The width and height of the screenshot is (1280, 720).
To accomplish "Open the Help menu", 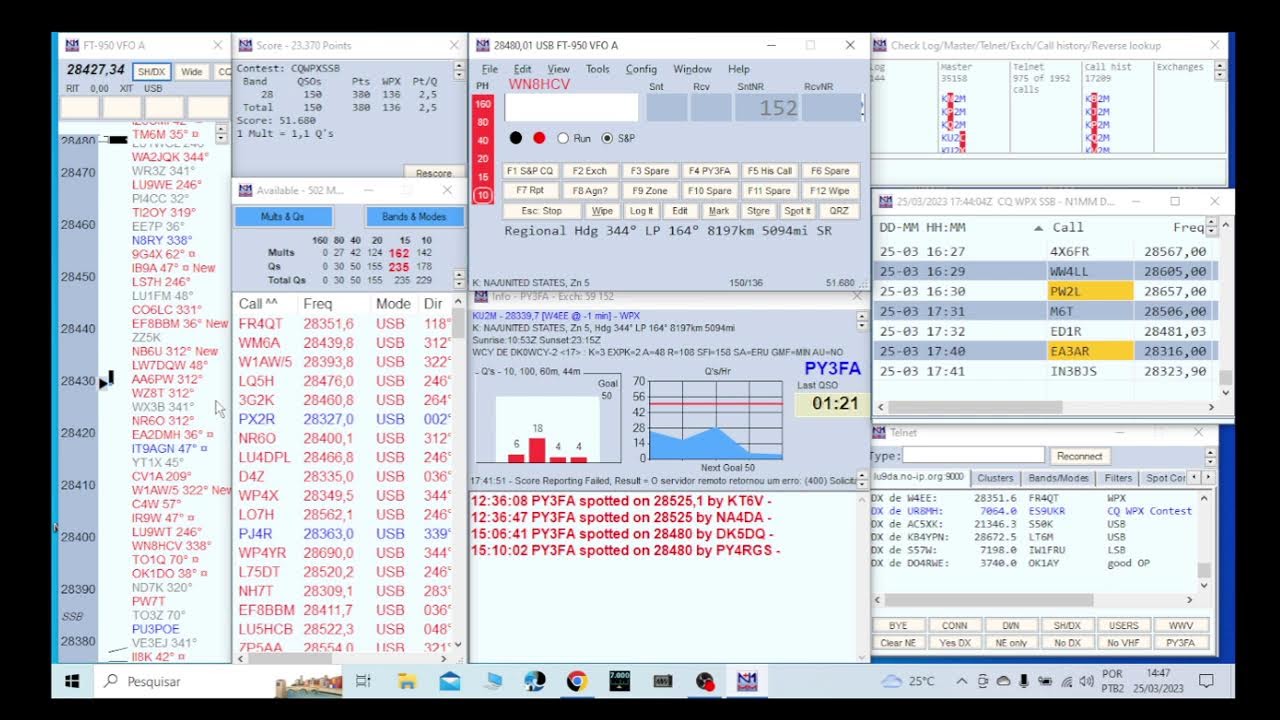I will coord(738,69).
